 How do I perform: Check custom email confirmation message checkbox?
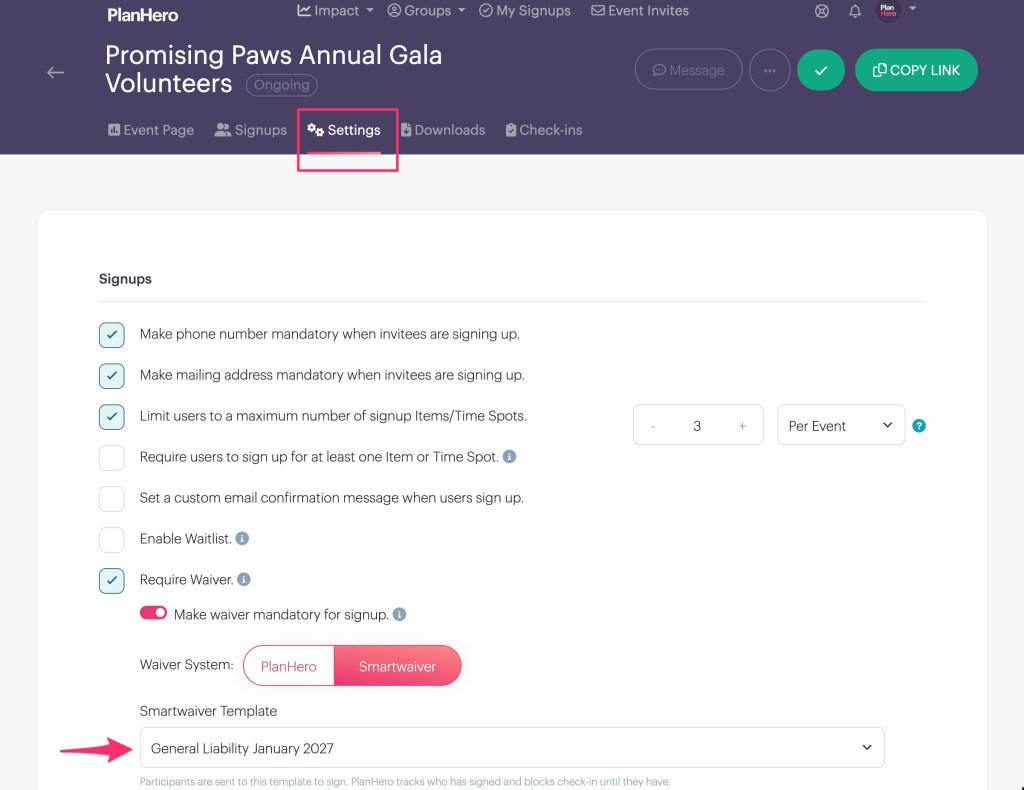tap(112, 499)
